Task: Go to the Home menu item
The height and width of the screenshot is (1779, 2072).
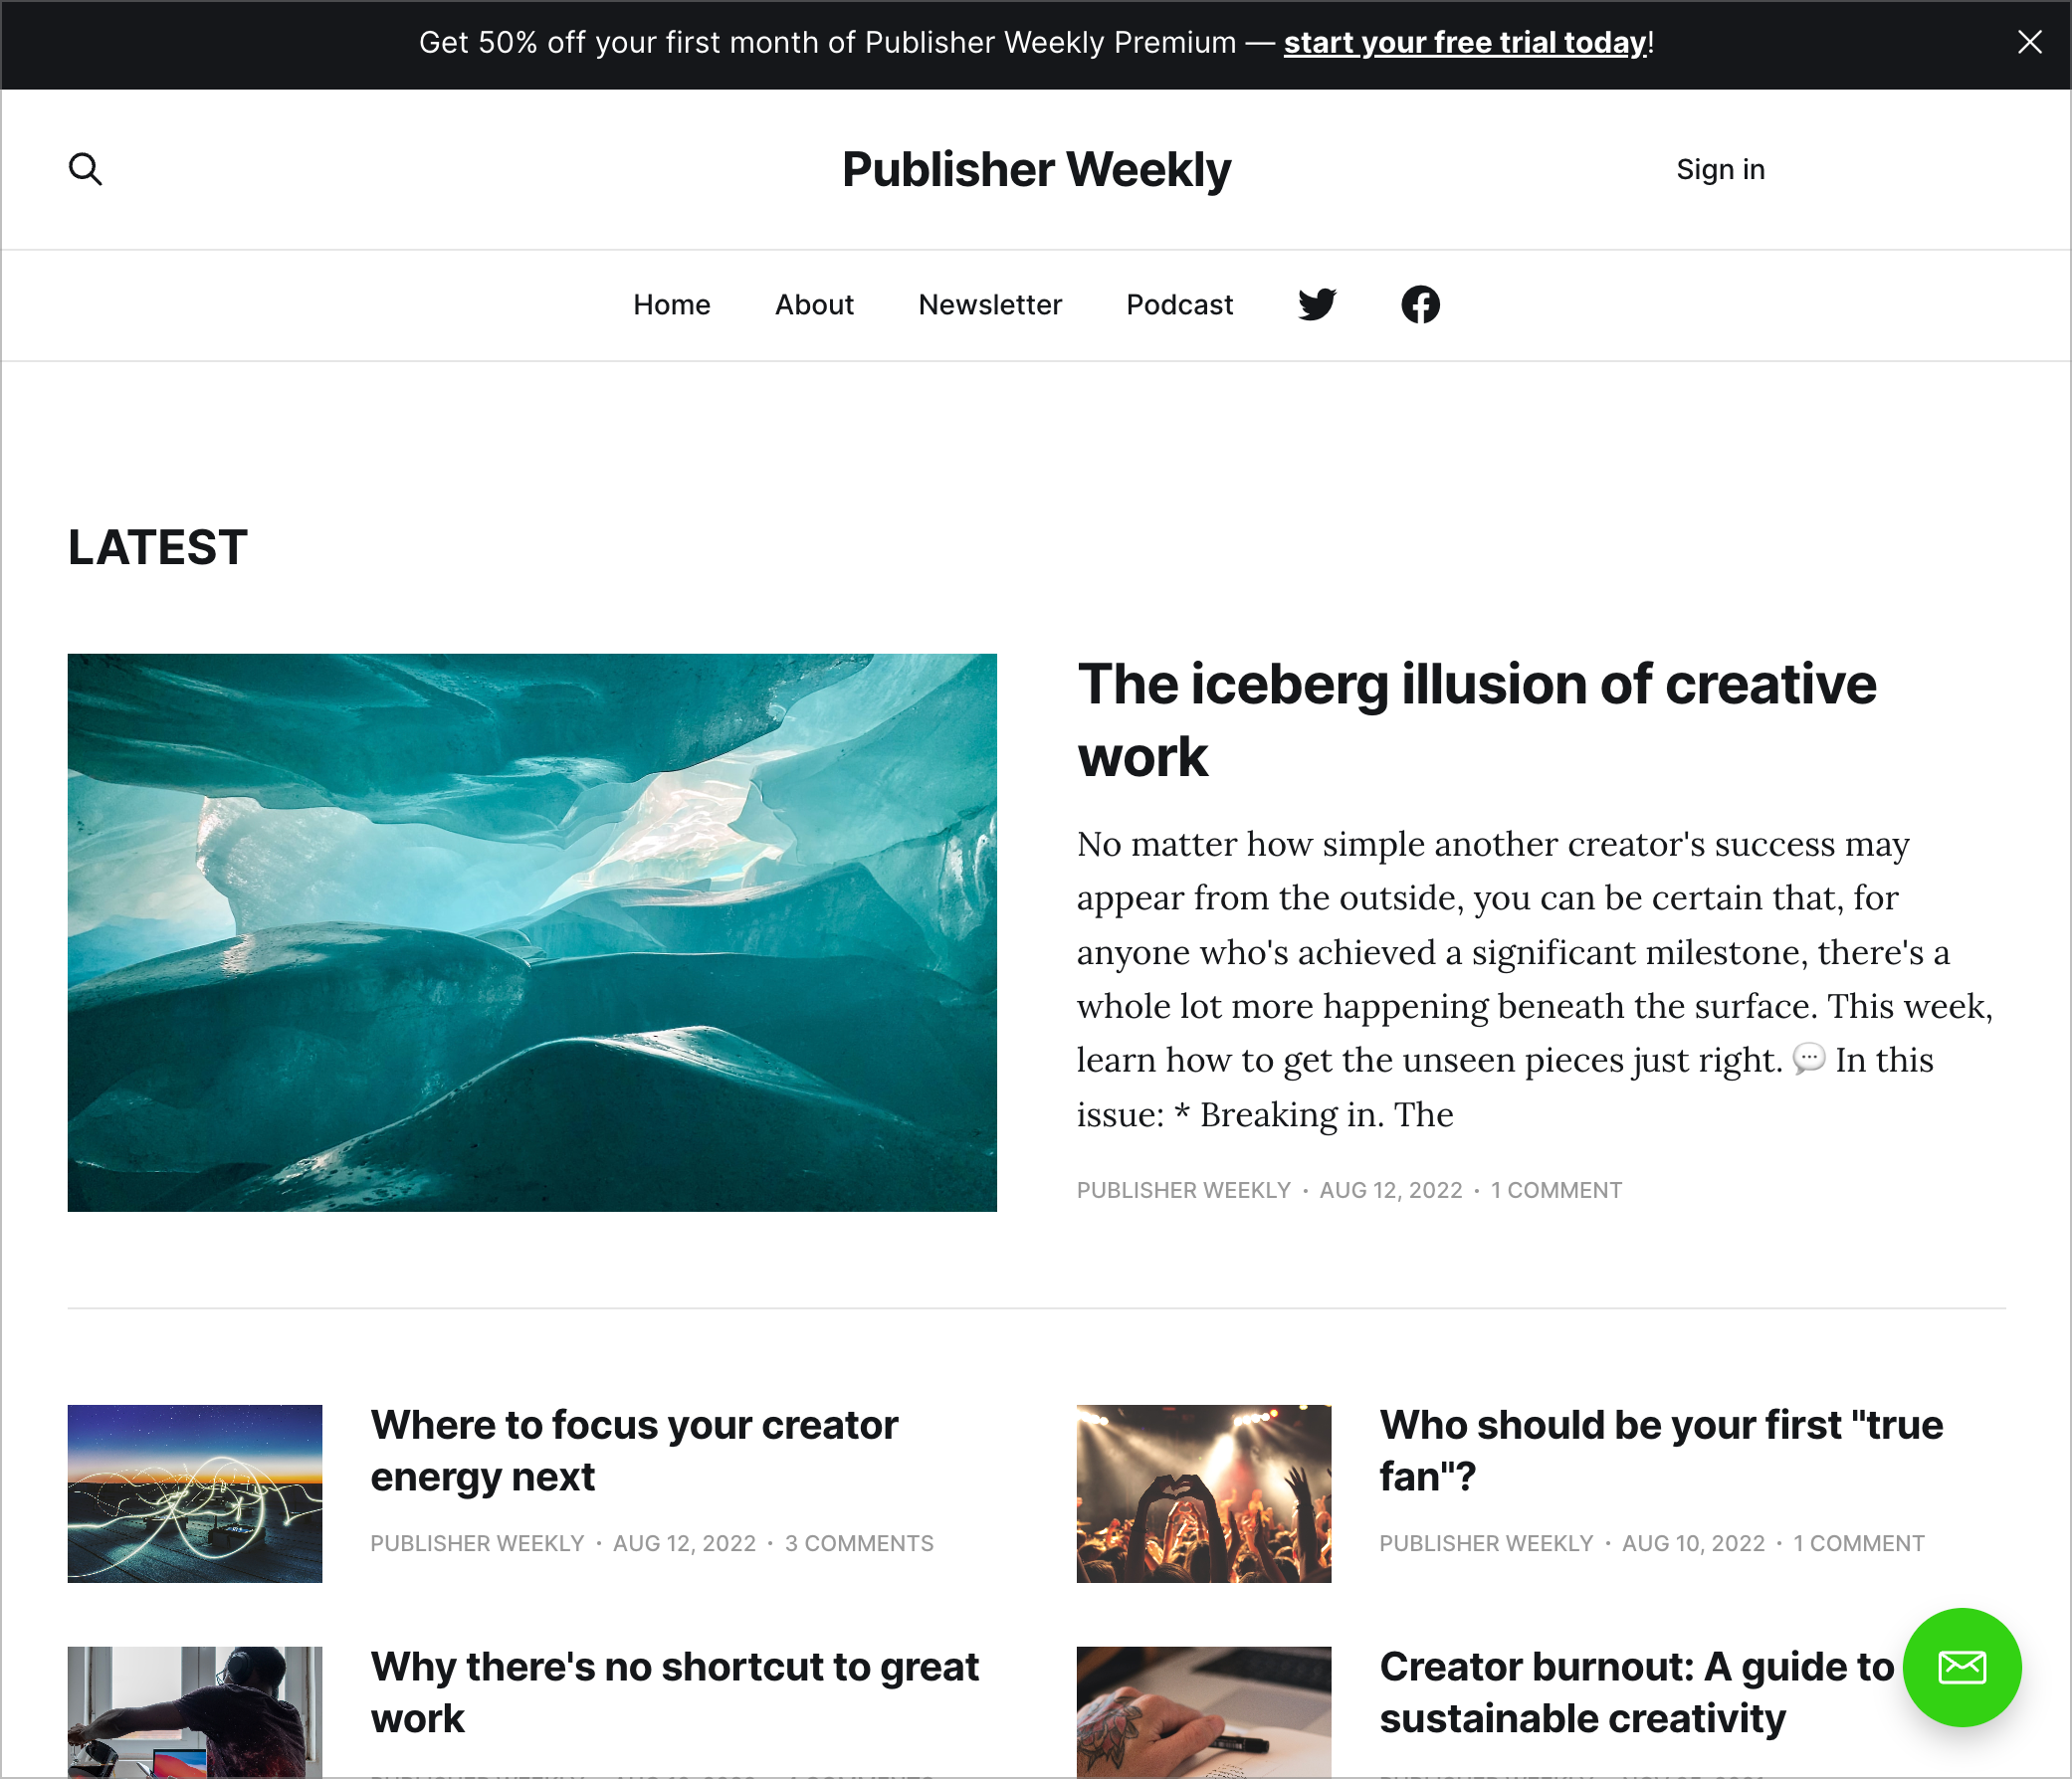Action: pyautogui.click(x=672, y=304)
